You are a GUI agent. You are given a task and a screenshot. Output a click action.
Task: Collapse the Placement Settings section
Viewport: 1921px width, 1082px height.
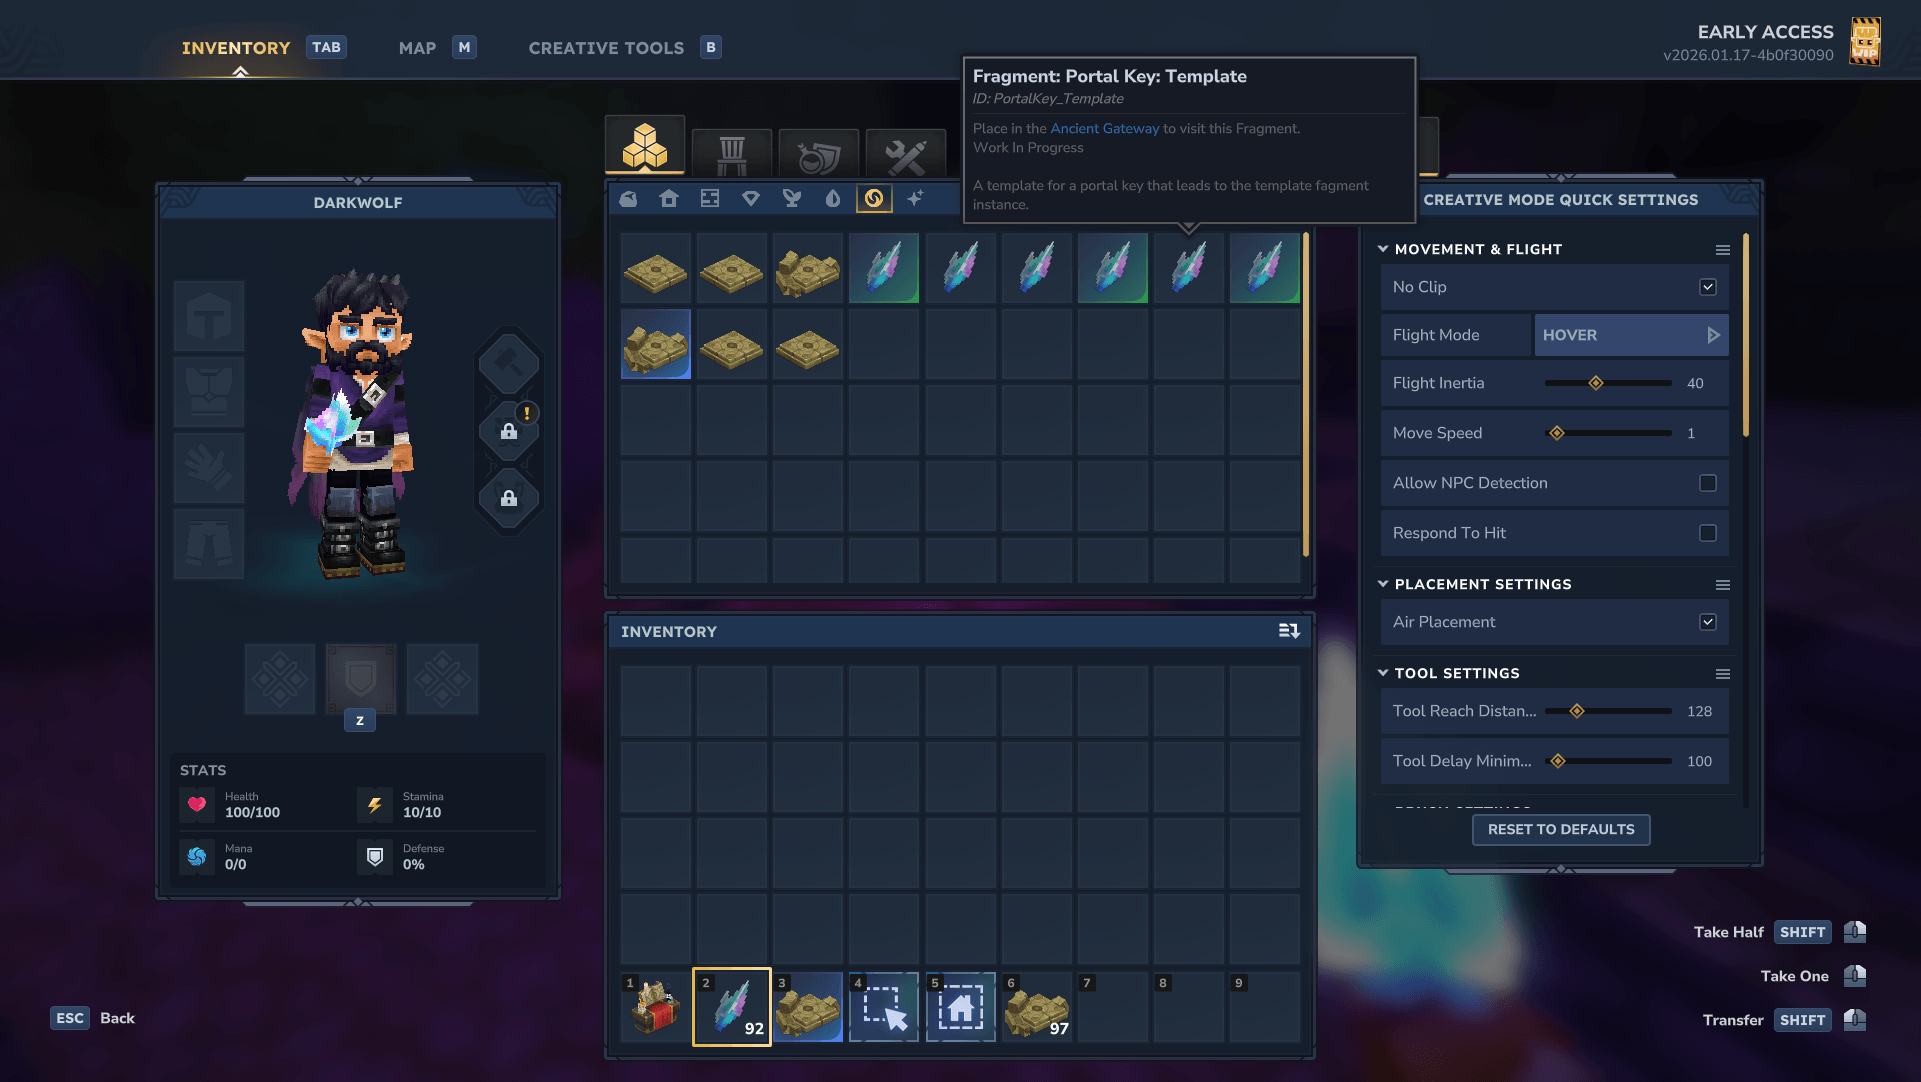click(1383, 584)
